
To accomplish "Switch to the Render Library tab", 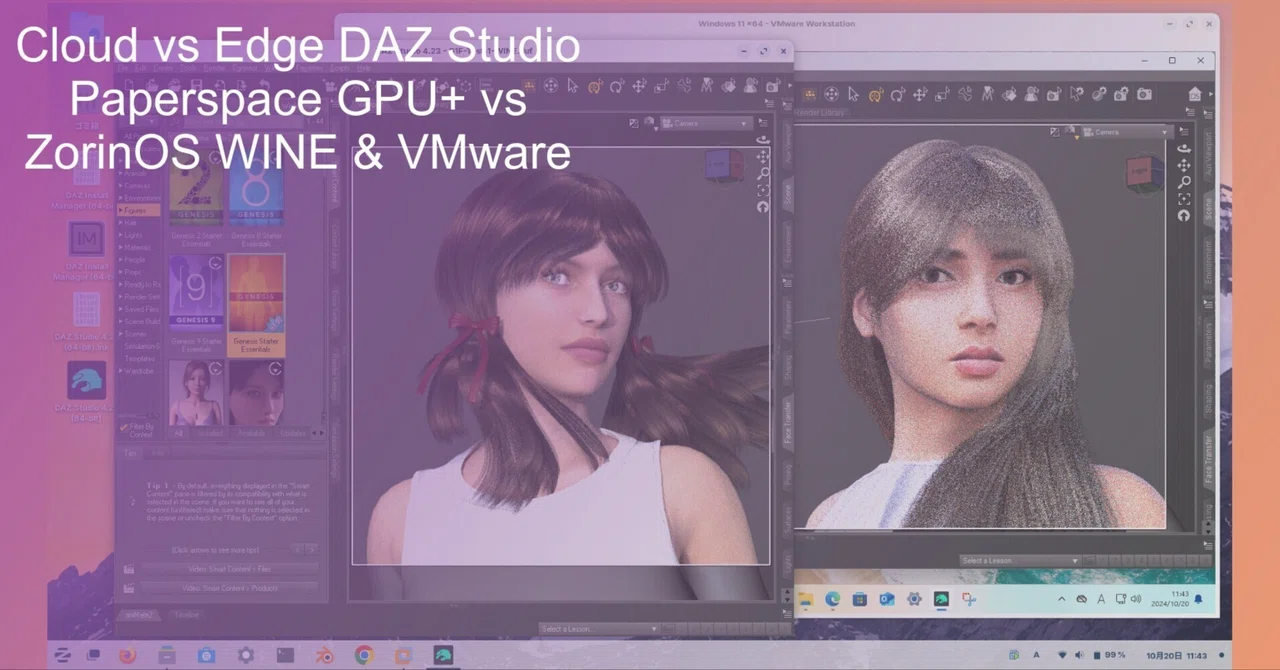I will 820,113.
